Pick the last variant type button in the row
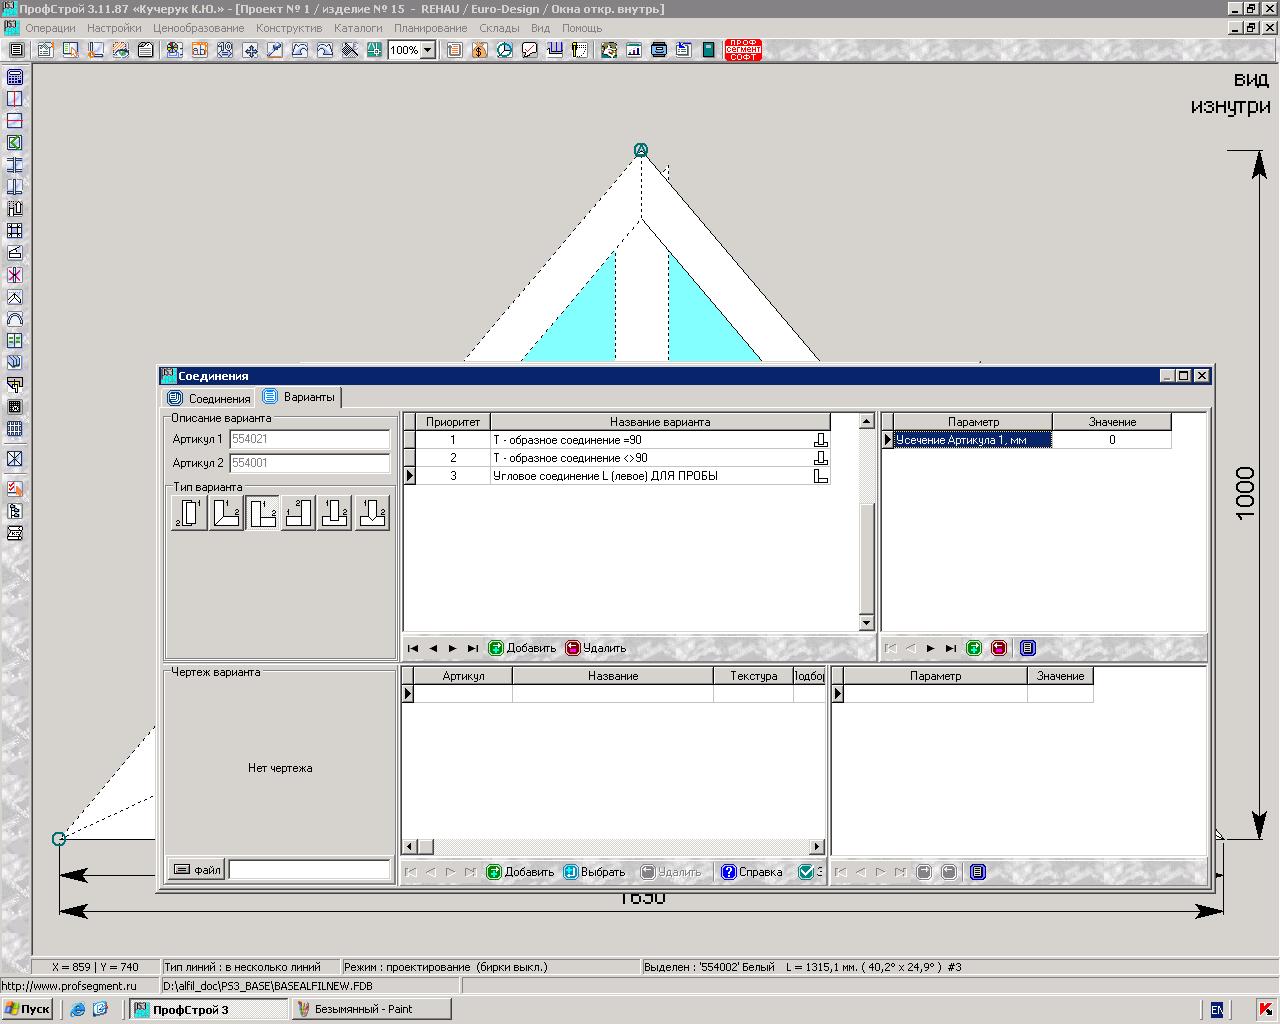The image size is (1280, 1024). (372, 513)
